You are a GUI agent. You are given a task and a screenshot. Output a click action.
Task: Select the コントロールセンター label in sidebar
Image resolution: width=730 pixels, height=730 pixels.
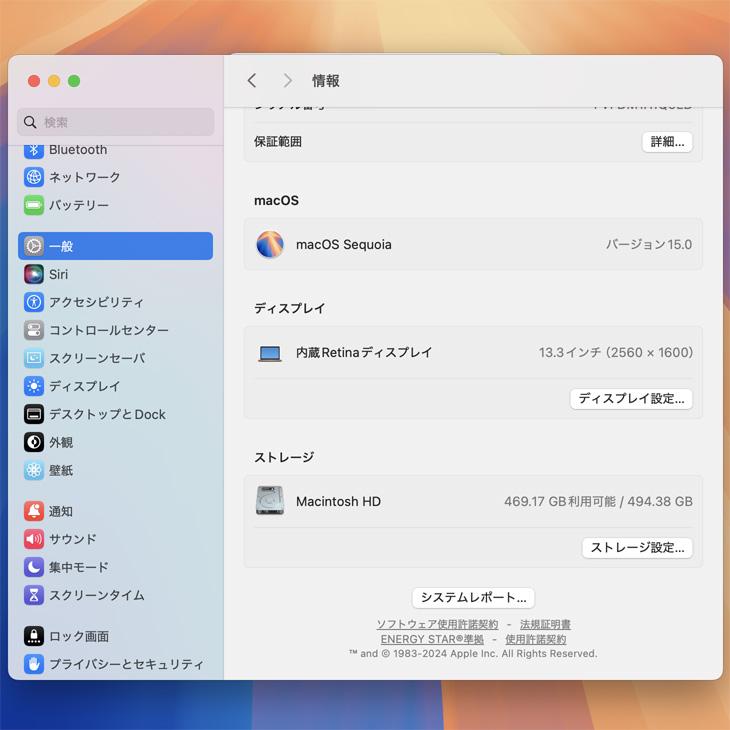[109, 331]
